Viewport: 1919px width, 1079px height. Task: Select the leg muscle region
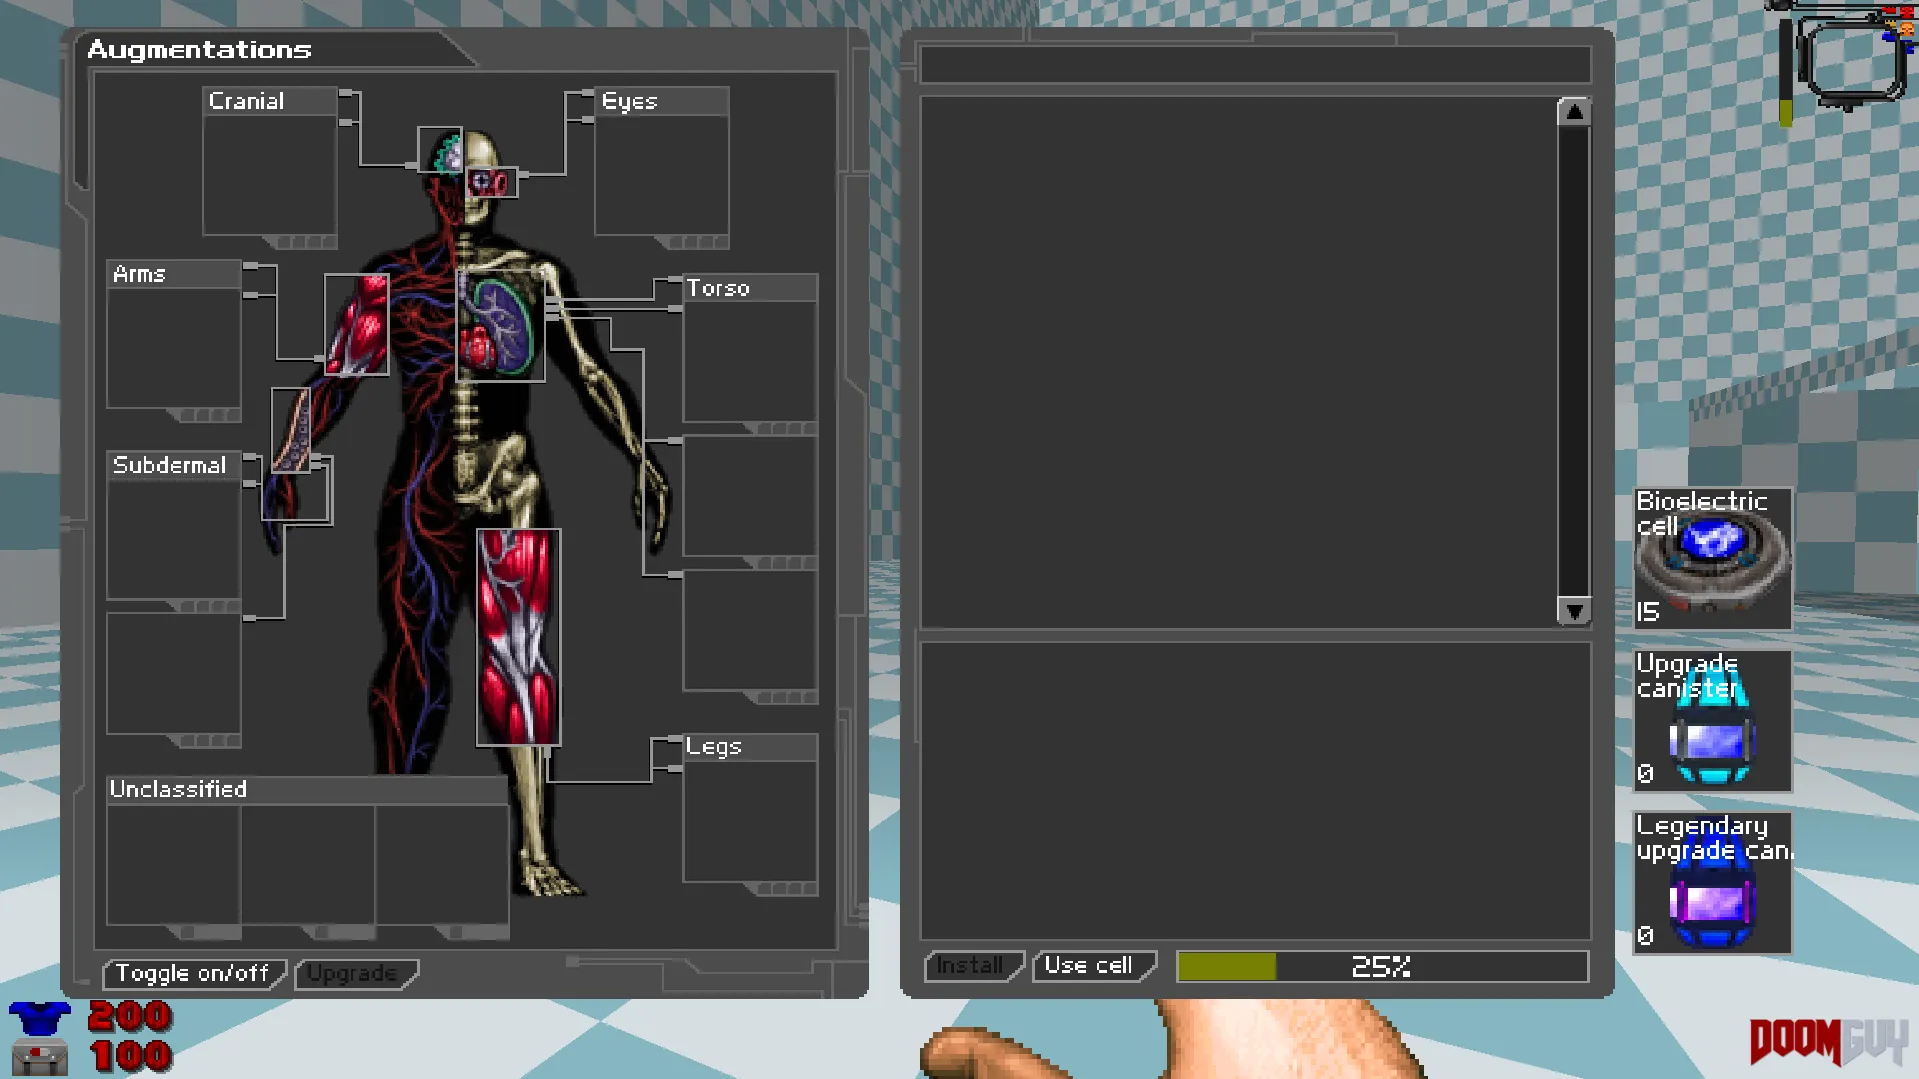tap(518, 637)
